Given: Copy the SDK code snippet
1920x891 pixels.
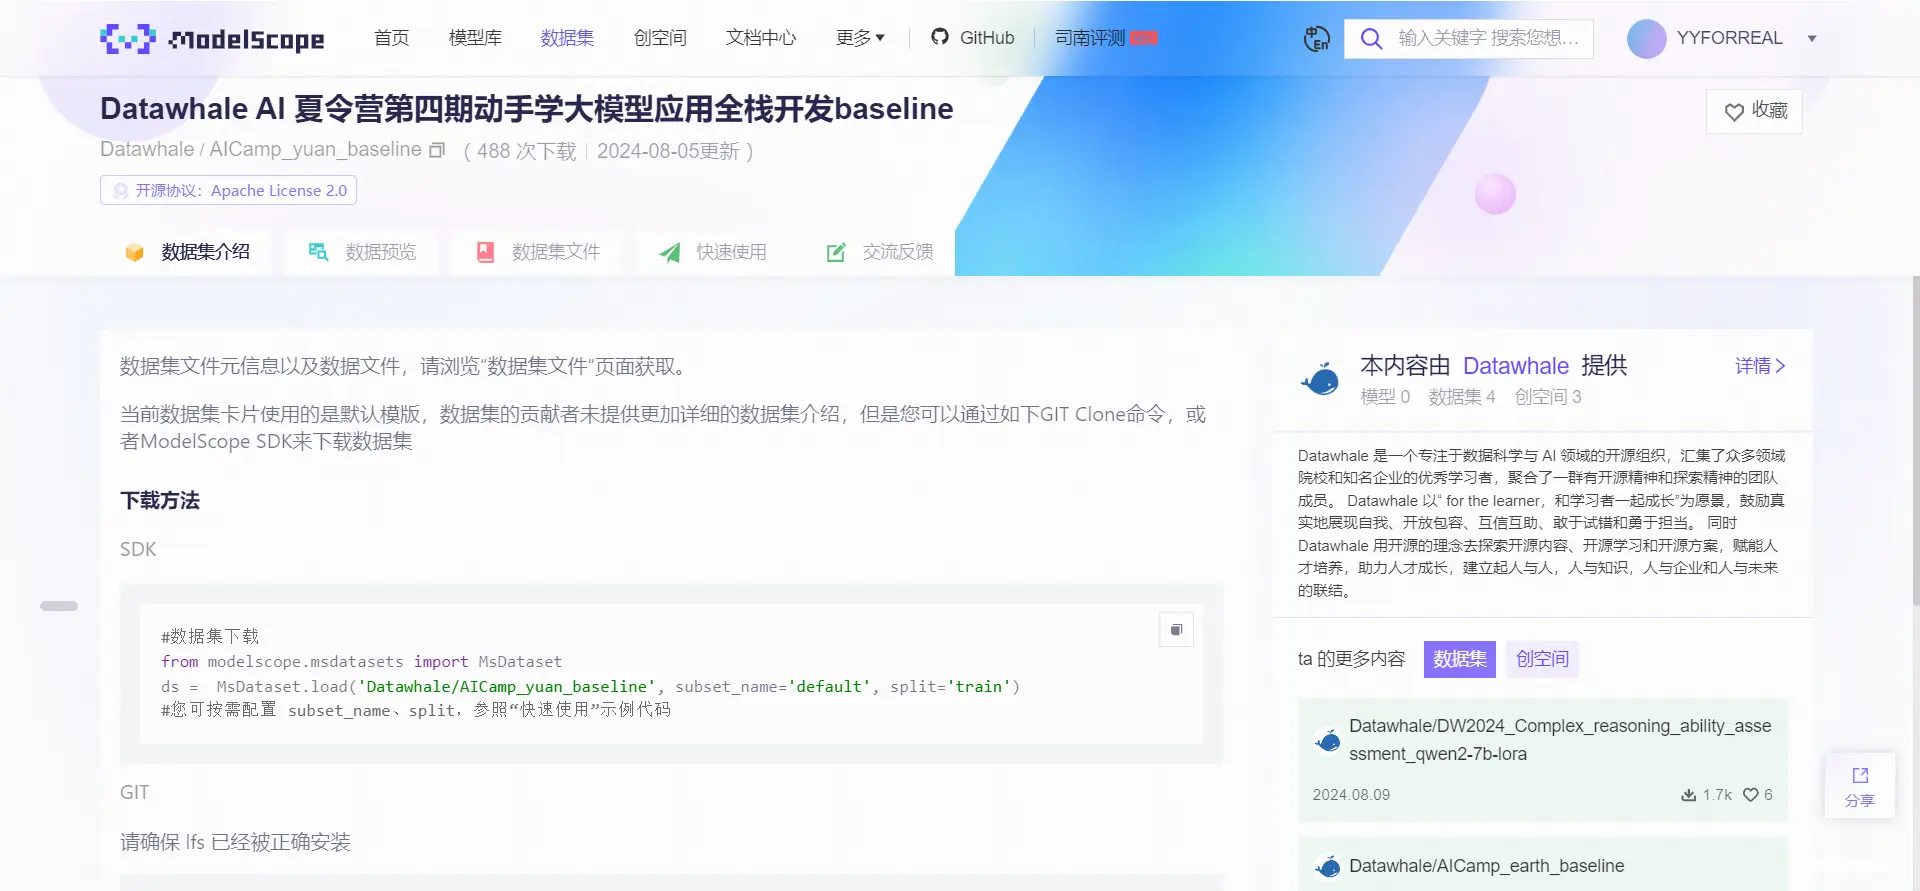Looking at the screenshot, I should coord(1176,630).
